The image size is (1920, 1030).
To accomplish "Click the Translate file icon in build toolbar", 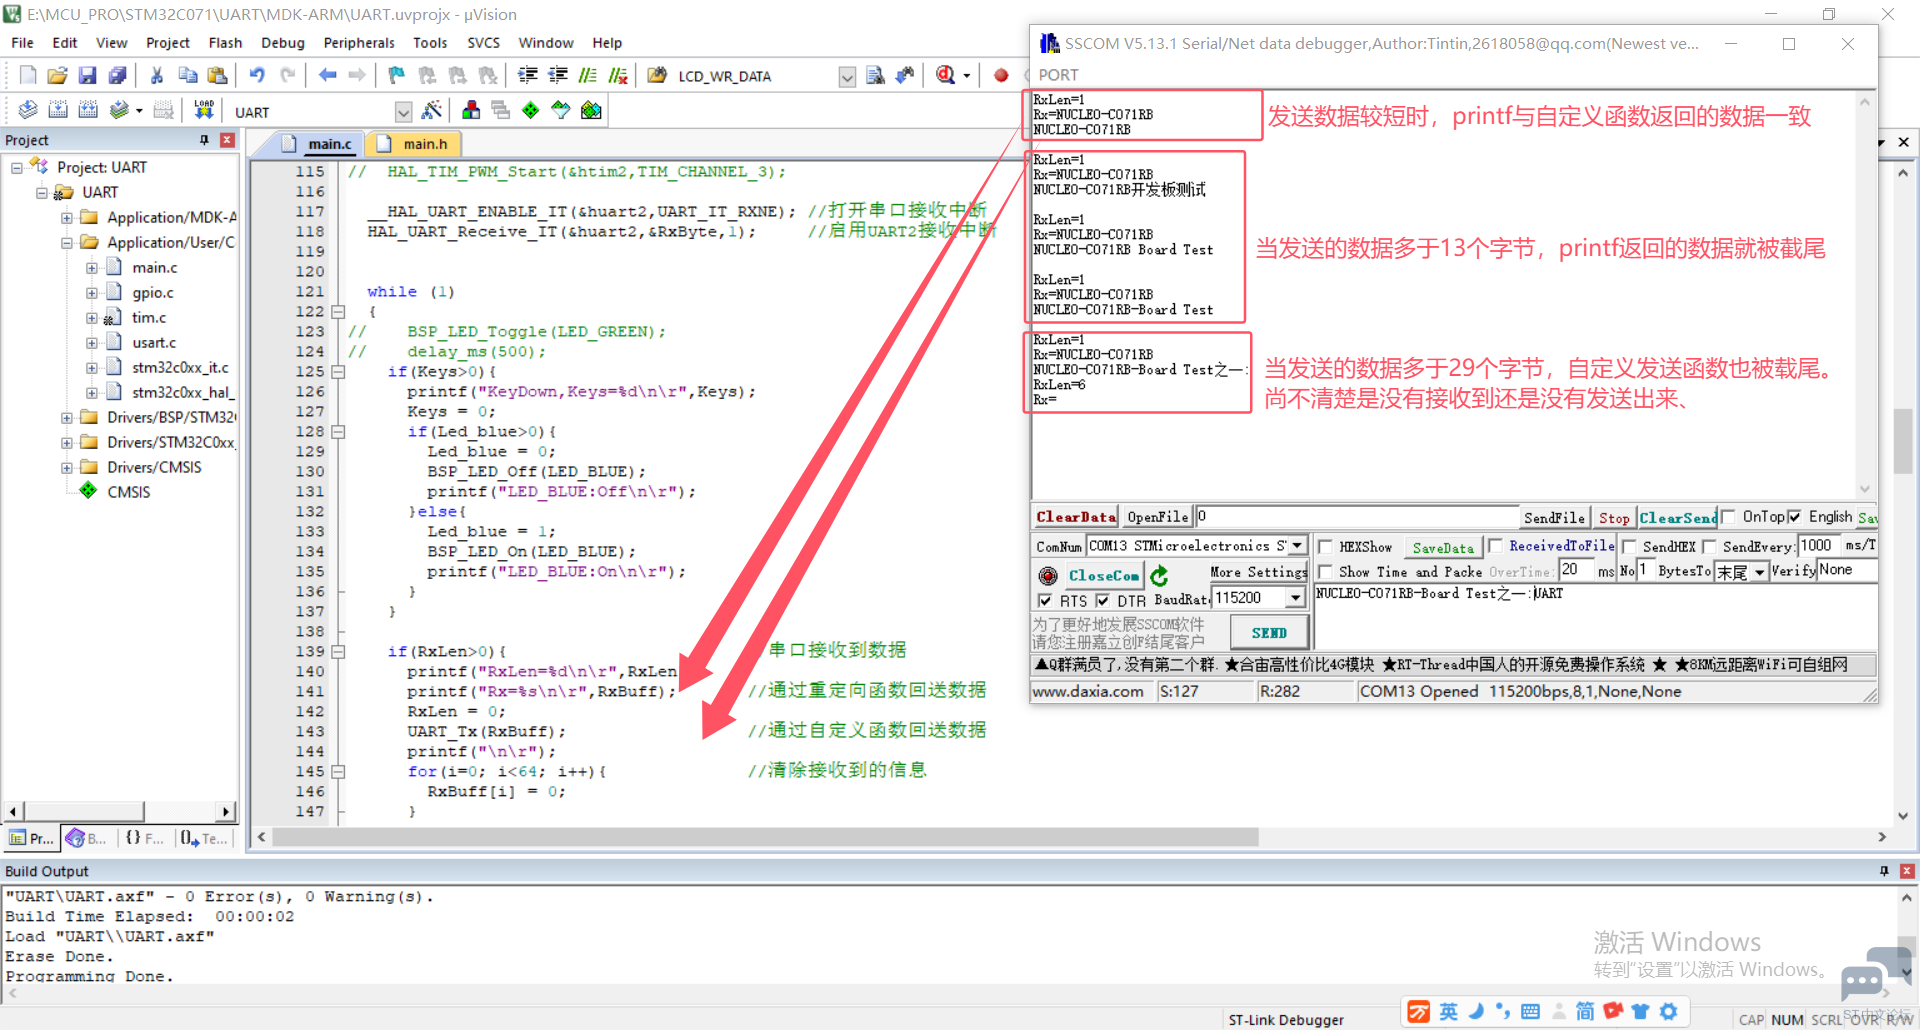I will (28, 110).
